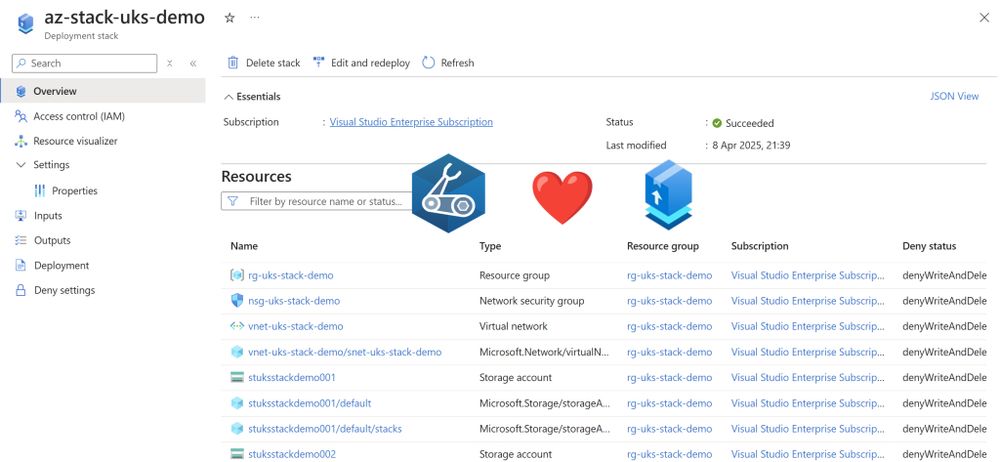Screen dimensions: 1000x462
Task: Open the Outputs page
Action: click(52, 241)
